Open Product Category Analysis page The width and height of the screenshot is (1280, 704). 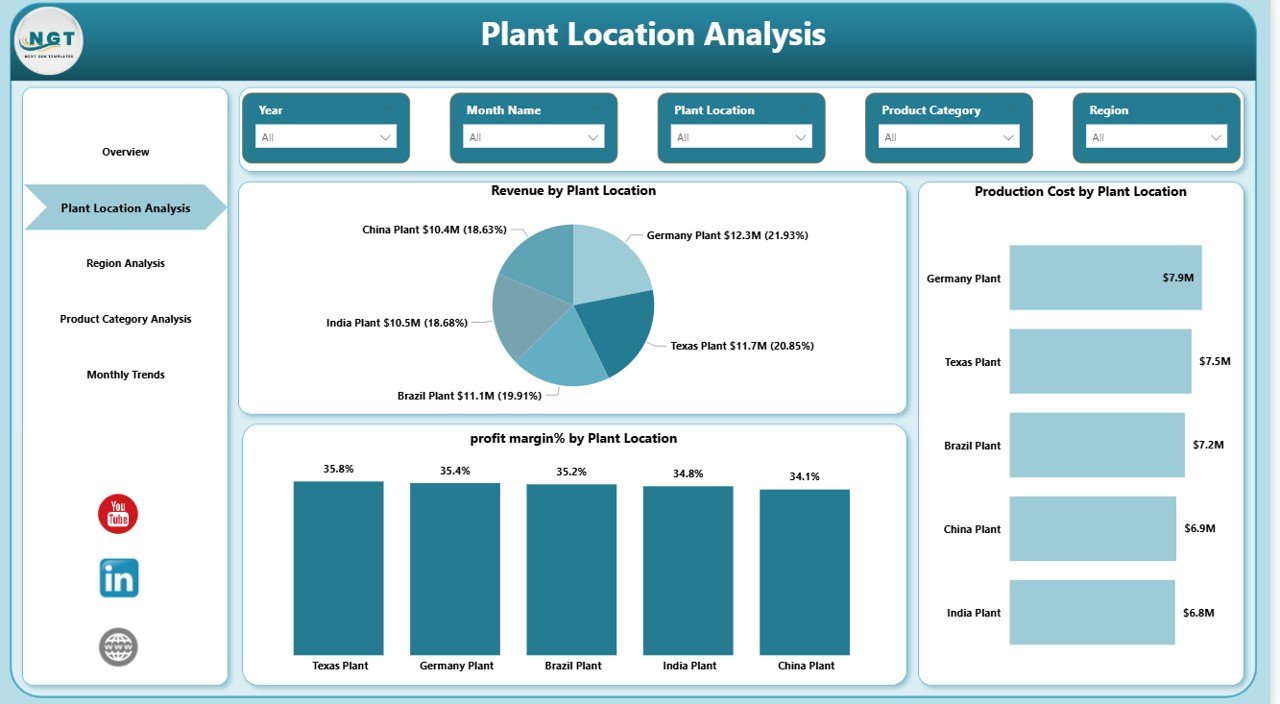[x=124, y=318]
